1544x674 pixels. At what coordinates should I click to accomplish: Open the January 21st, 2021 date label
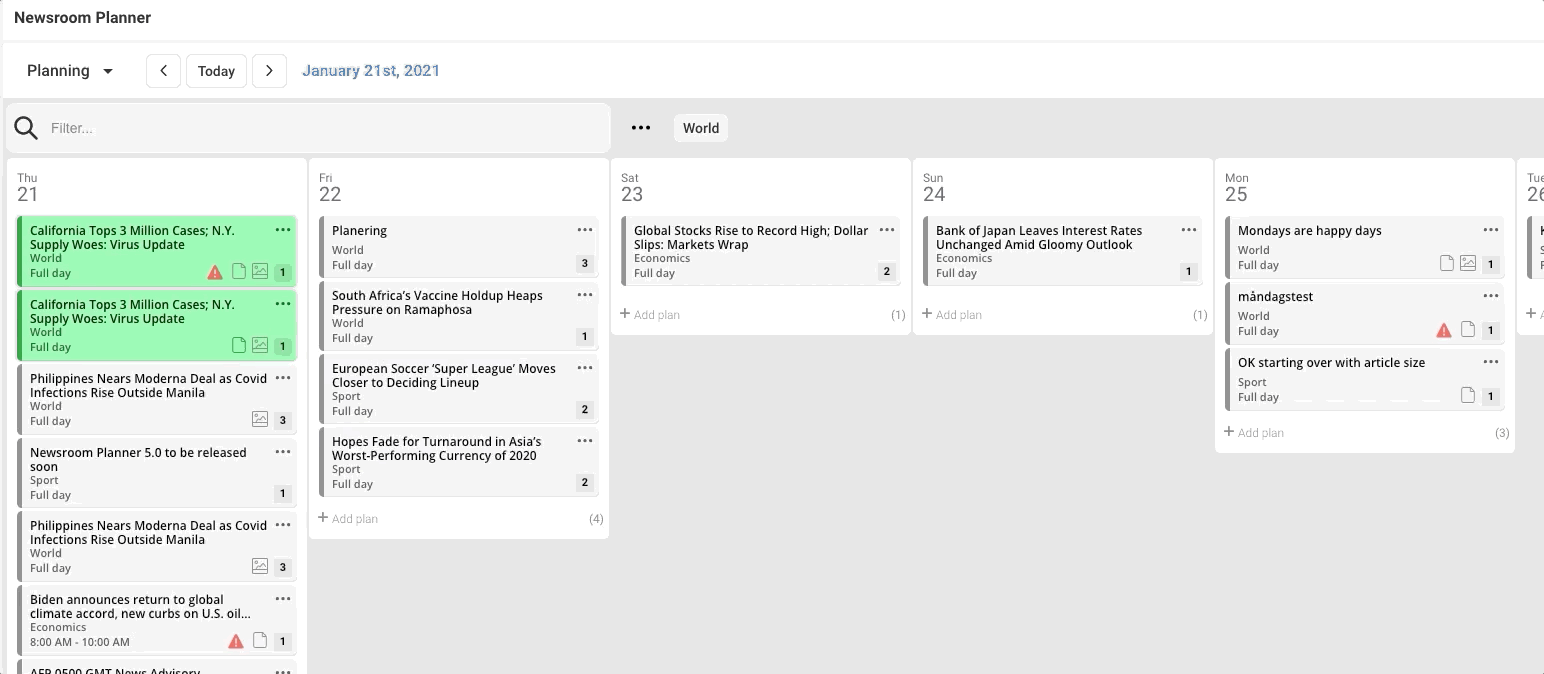tap(371, 71)
